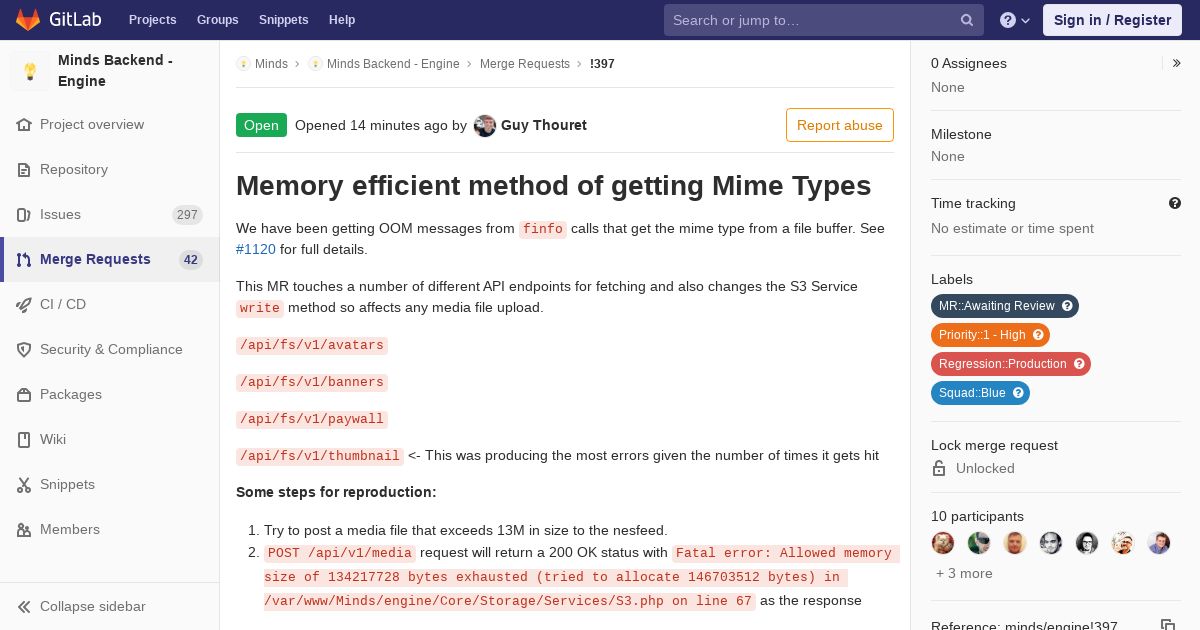
Task: Expand the '+ 3 more' participants
Action: click(964, 573)
